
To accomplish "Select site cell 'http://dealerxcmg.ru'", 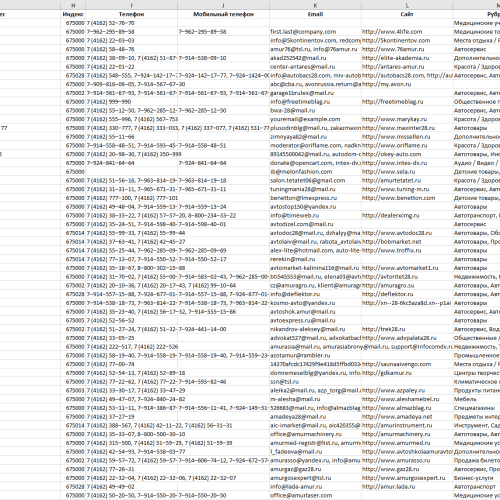I will [x=407, y=215].
